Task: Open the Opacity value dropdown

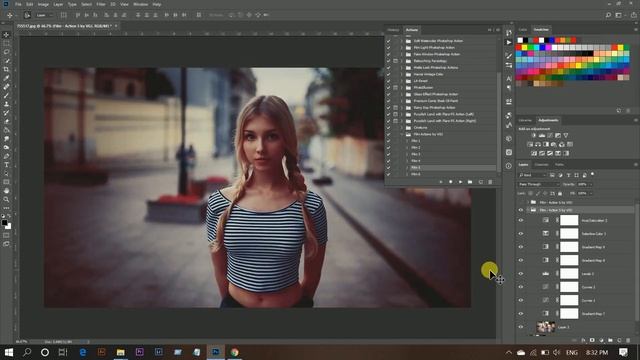Action: point(591,184)
